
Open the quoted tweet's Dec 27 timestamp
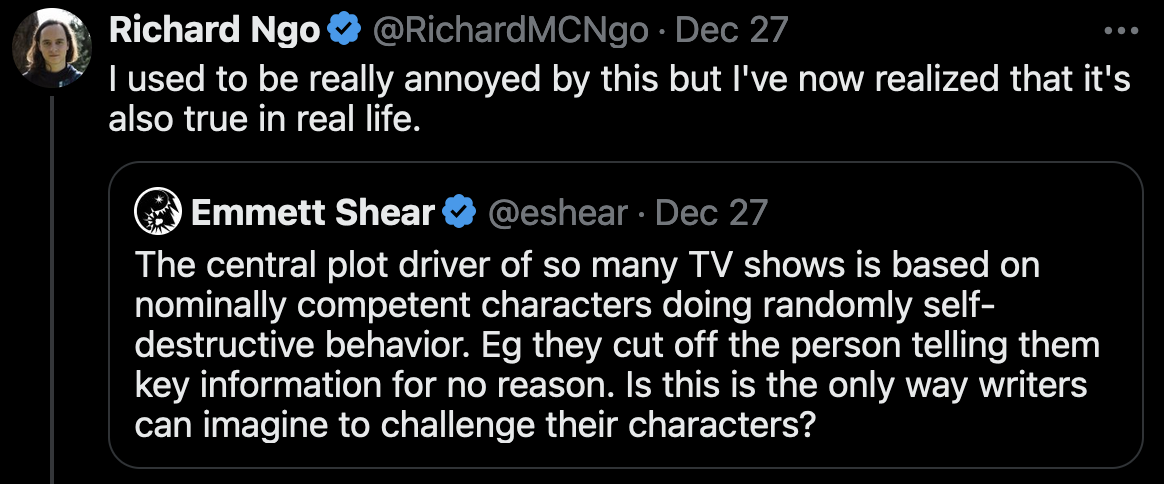[x=711, y=213]
